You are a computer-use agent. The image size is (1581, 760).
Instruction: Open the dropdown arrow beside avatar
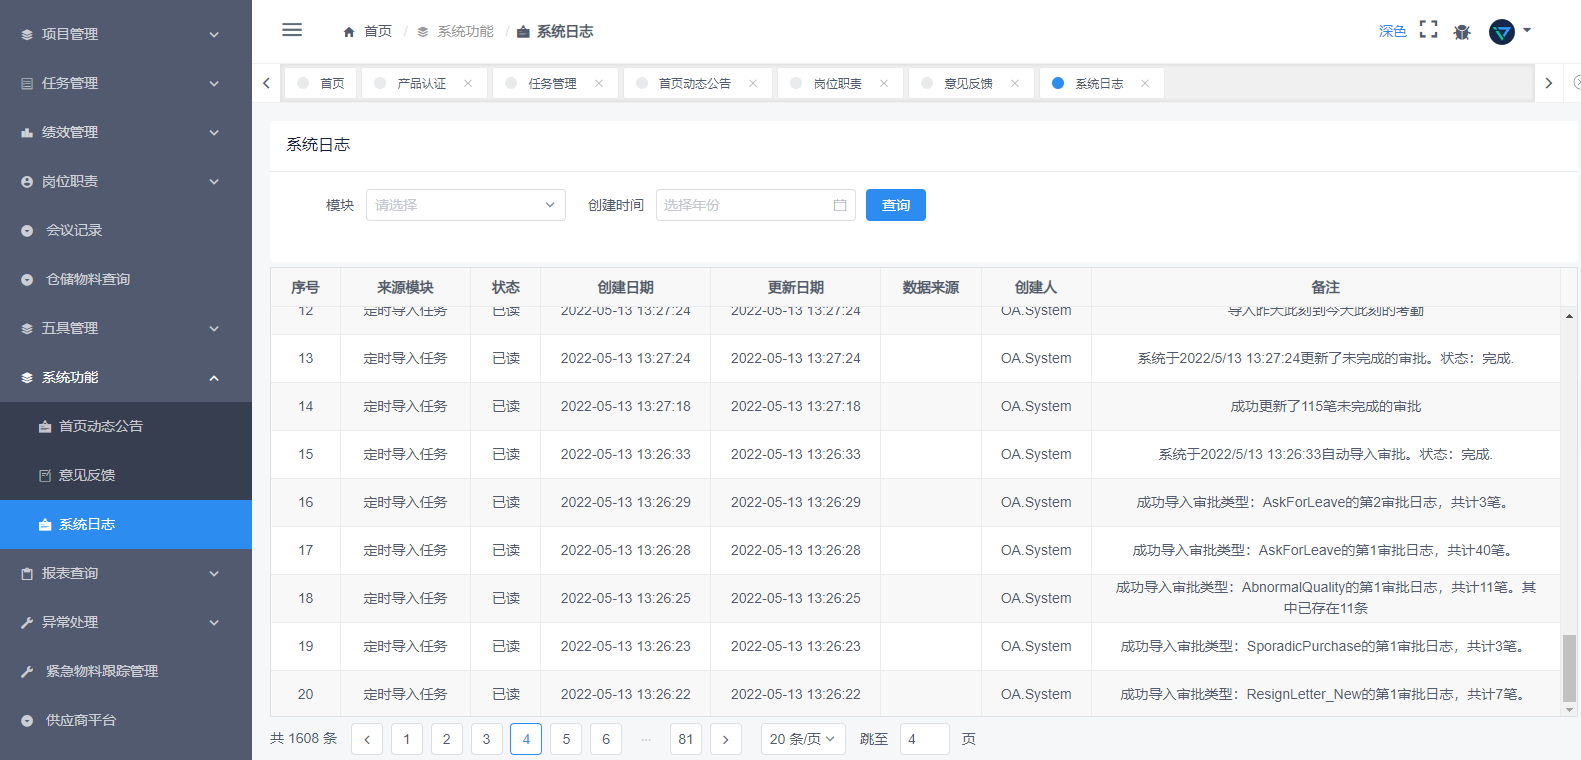[1527, 31]
